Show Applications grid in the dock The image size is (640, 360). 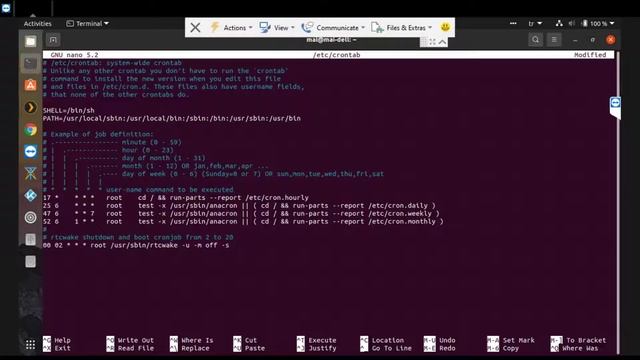tap(31, 345)
